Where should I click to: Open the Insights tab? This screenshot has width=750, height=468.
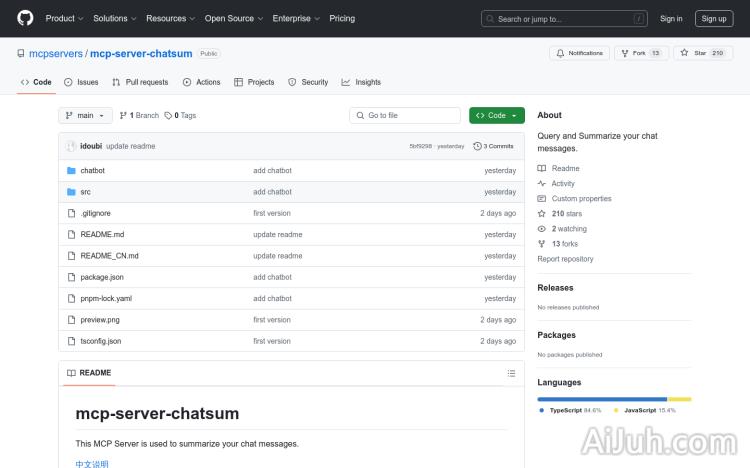(x=361, y=82)
